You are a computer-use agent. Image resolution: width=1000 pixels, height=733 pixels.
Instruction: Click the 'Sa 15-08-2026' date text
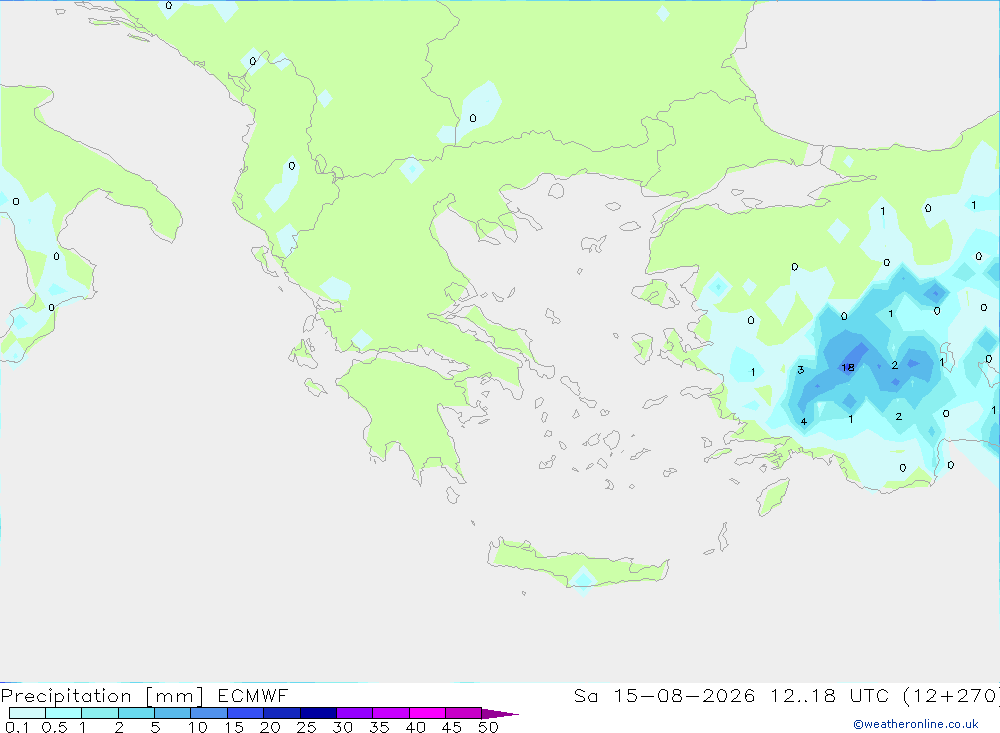(x=664, y=695)
